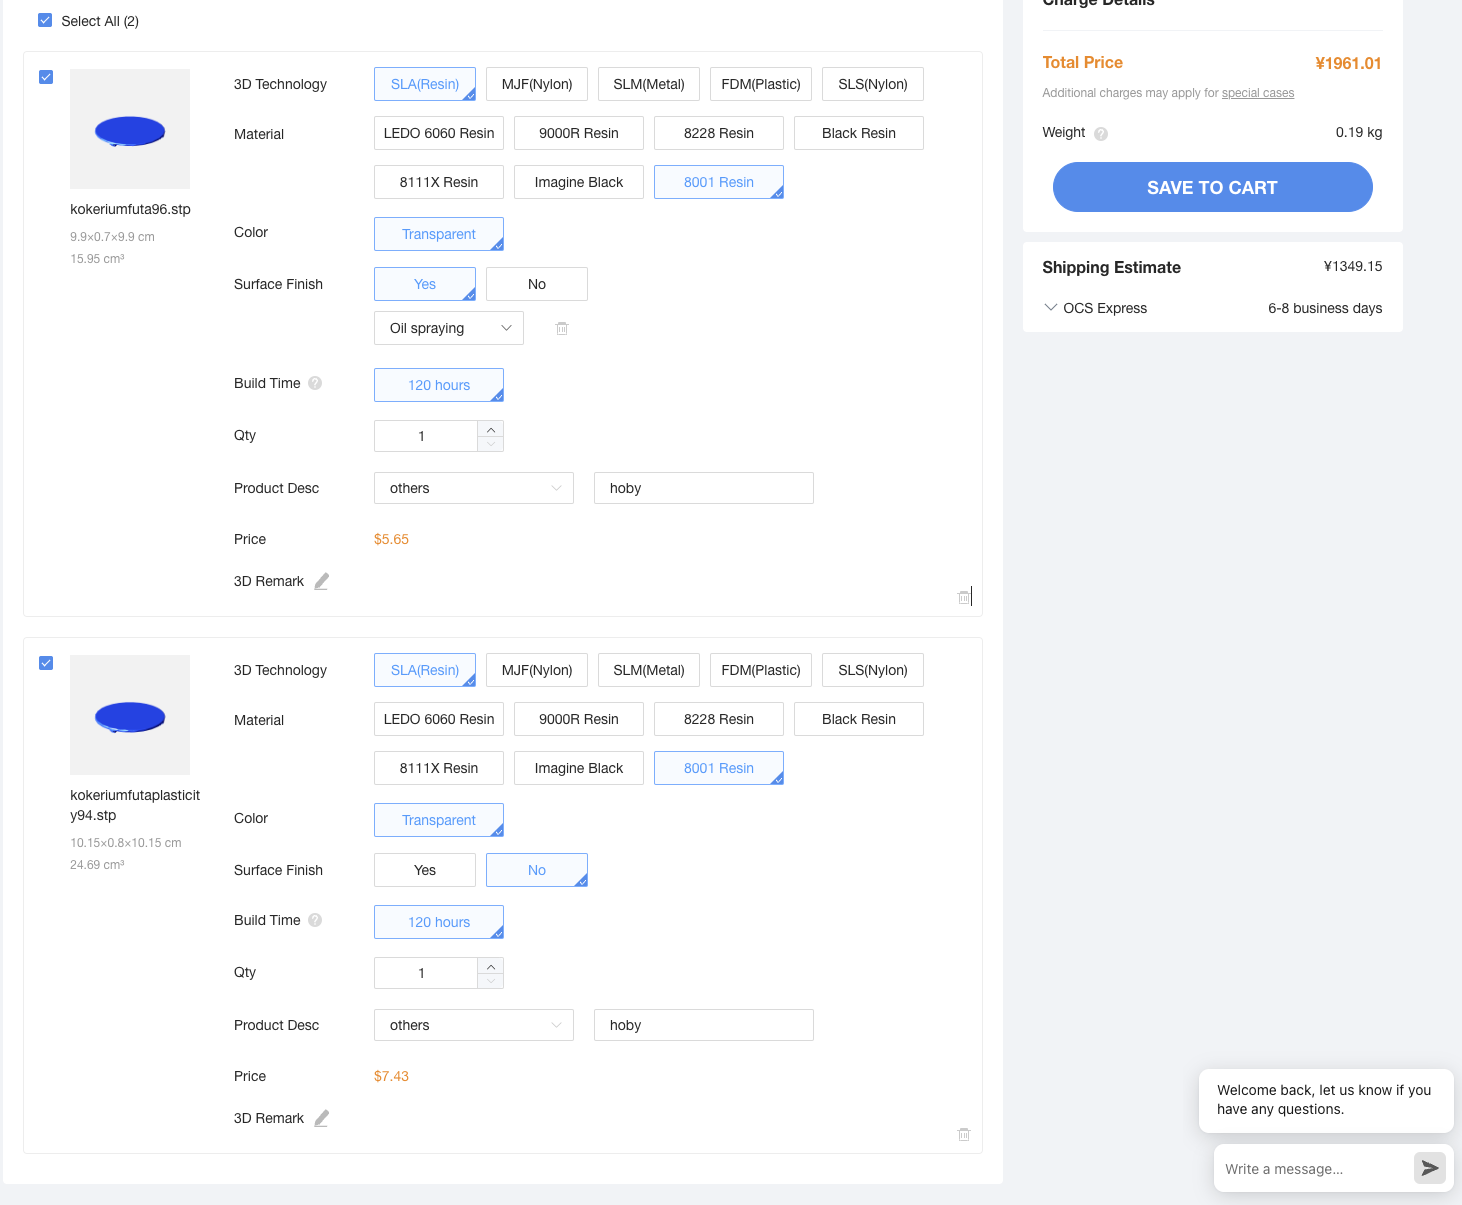The height and width of the screenshot is (1205, 1462).
Task: Delete kokeriumfuta96.stp item via trash icon
Action: (x=964, y=597)
